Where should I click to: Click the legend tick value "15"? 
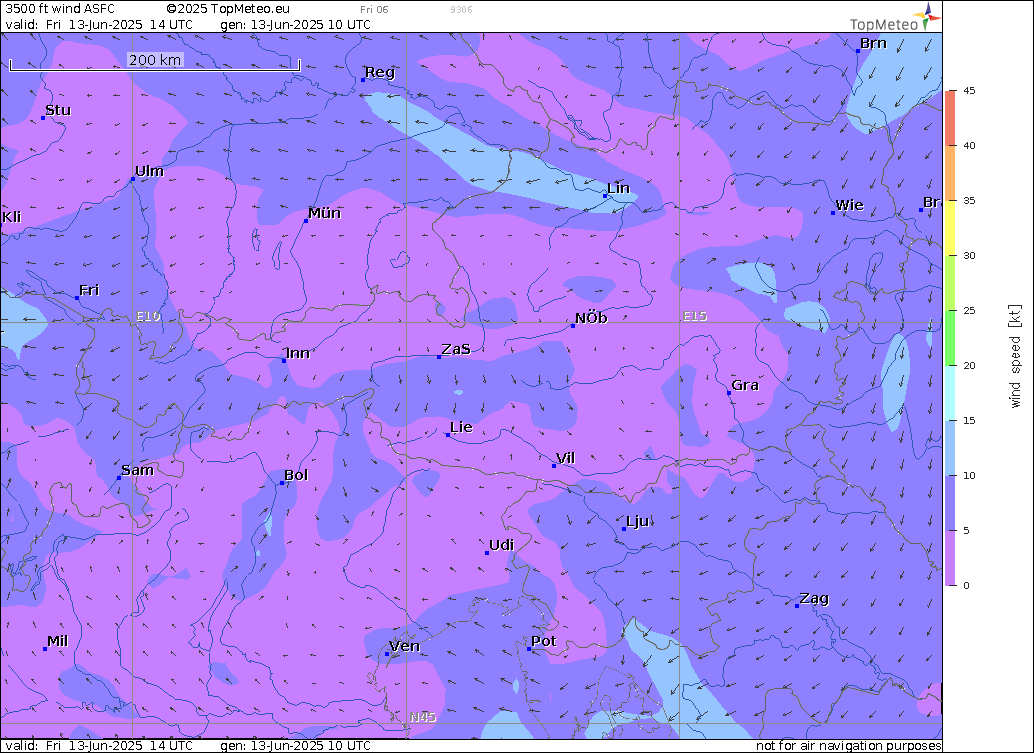(969, 421)
